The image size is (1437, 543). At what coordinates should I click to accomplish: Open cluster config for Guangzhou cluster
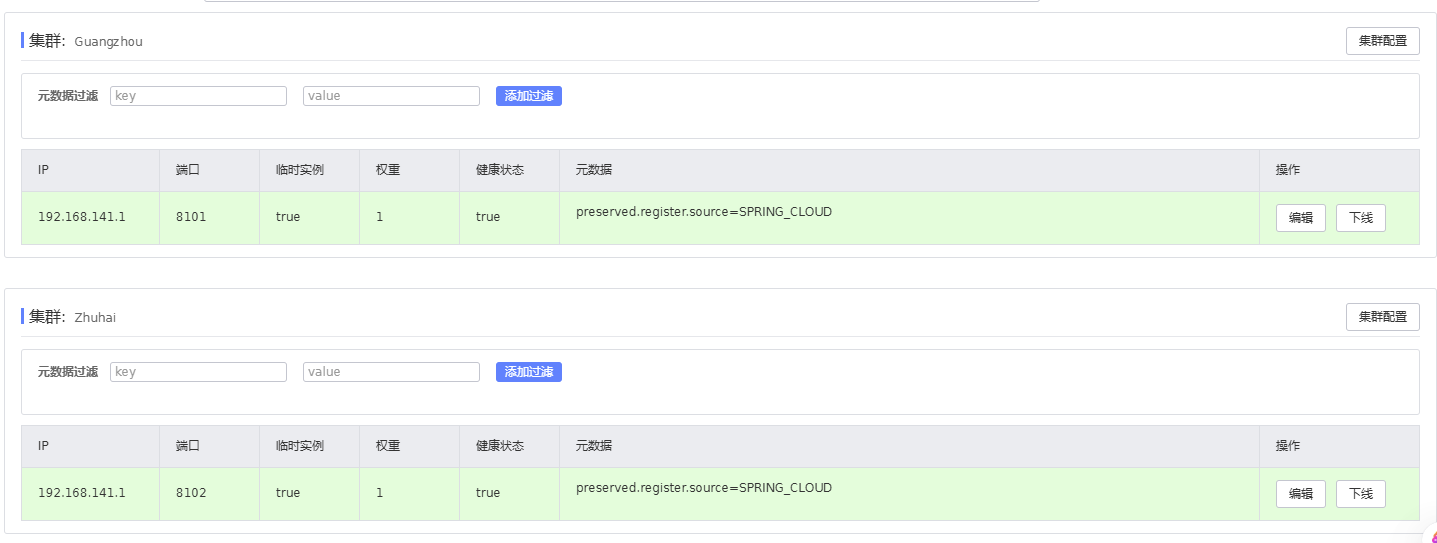click(1382, 41)
